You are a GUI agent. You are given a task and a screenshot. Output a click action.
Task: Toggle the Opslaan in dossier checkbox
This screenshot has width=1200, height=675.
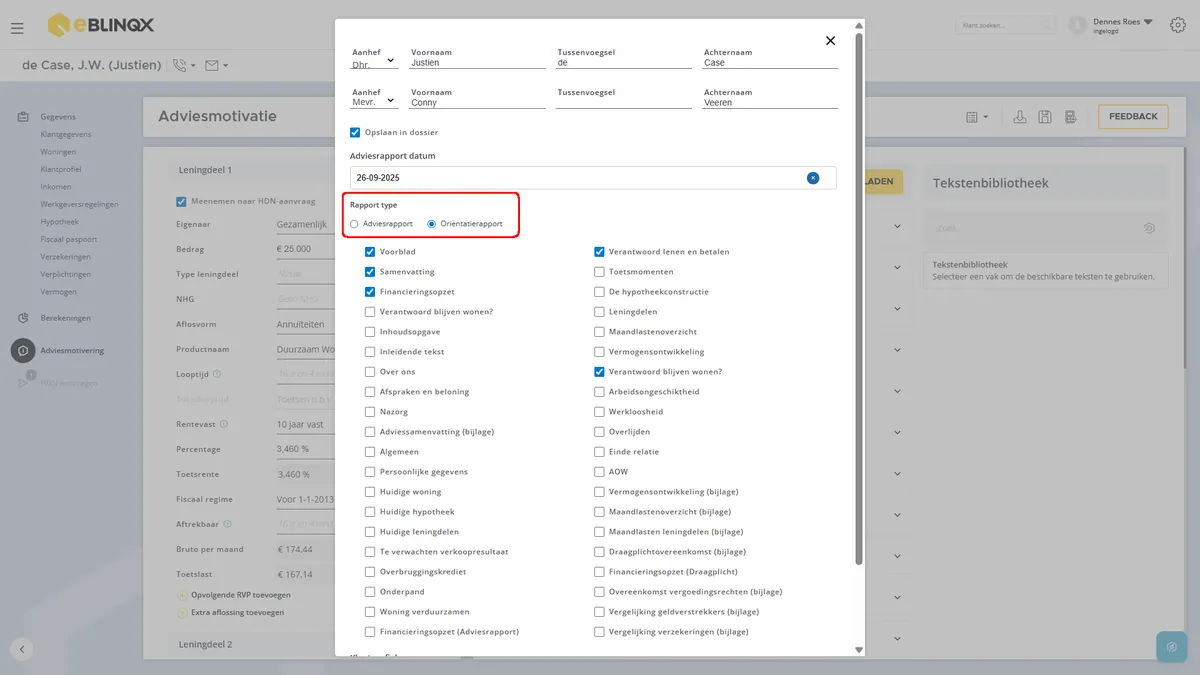point(355,132)
